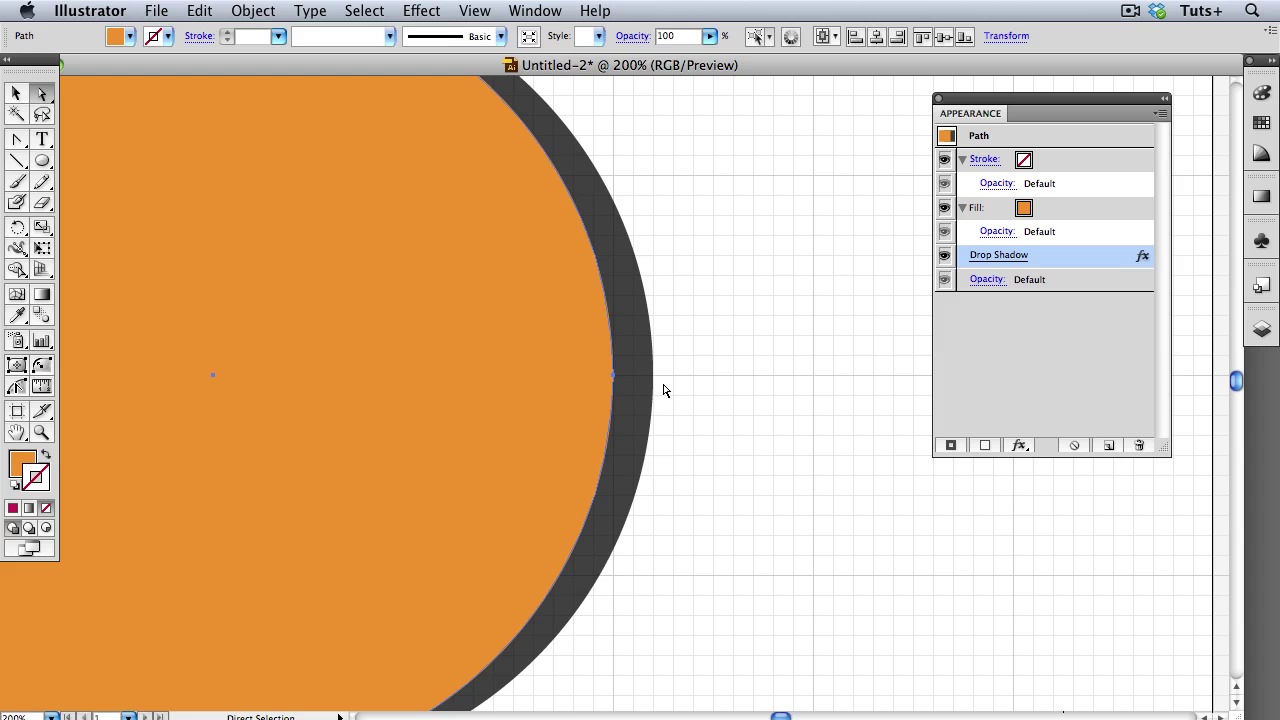
Task: Click the Drop Shadow effect link
Action: point(998,255)
